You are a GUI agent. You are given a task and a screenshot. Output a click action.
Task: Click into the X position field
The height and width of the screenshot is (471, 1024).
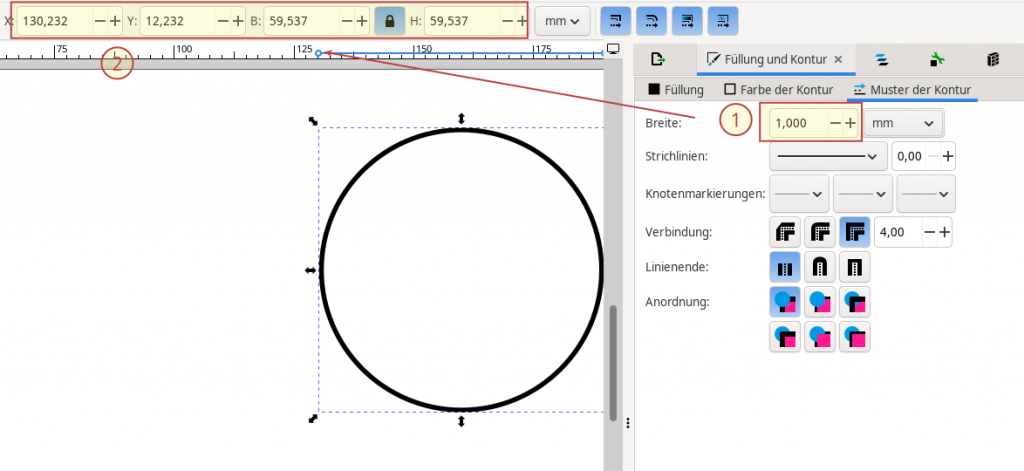pyautogui.click(x=53, y=21)
